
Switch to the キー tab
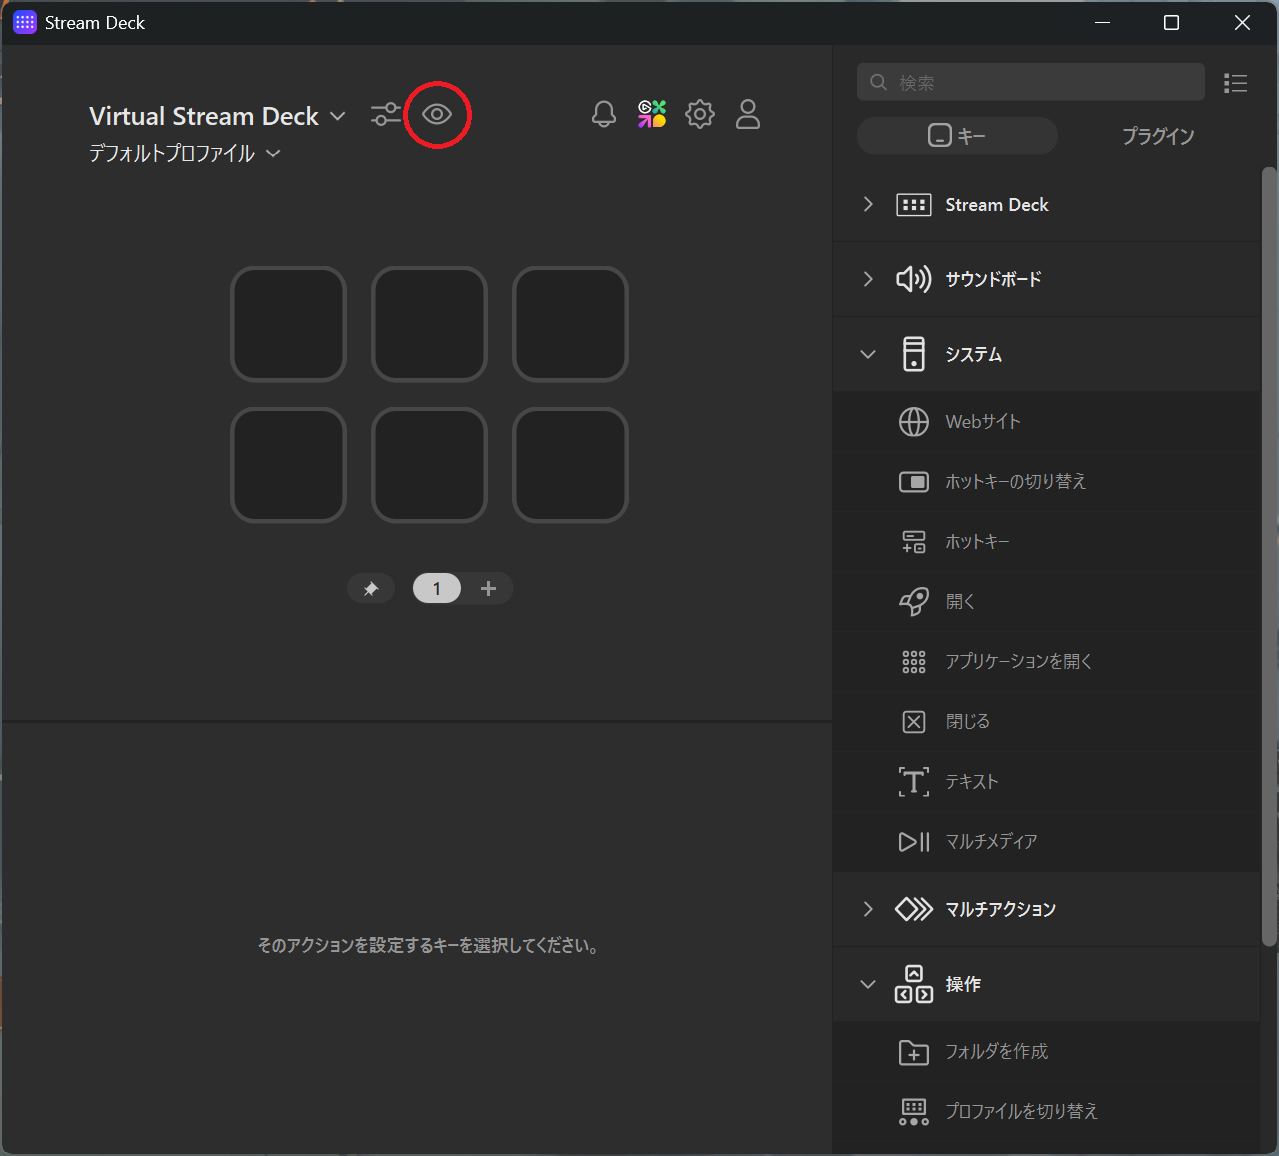(x=957, y=136)
